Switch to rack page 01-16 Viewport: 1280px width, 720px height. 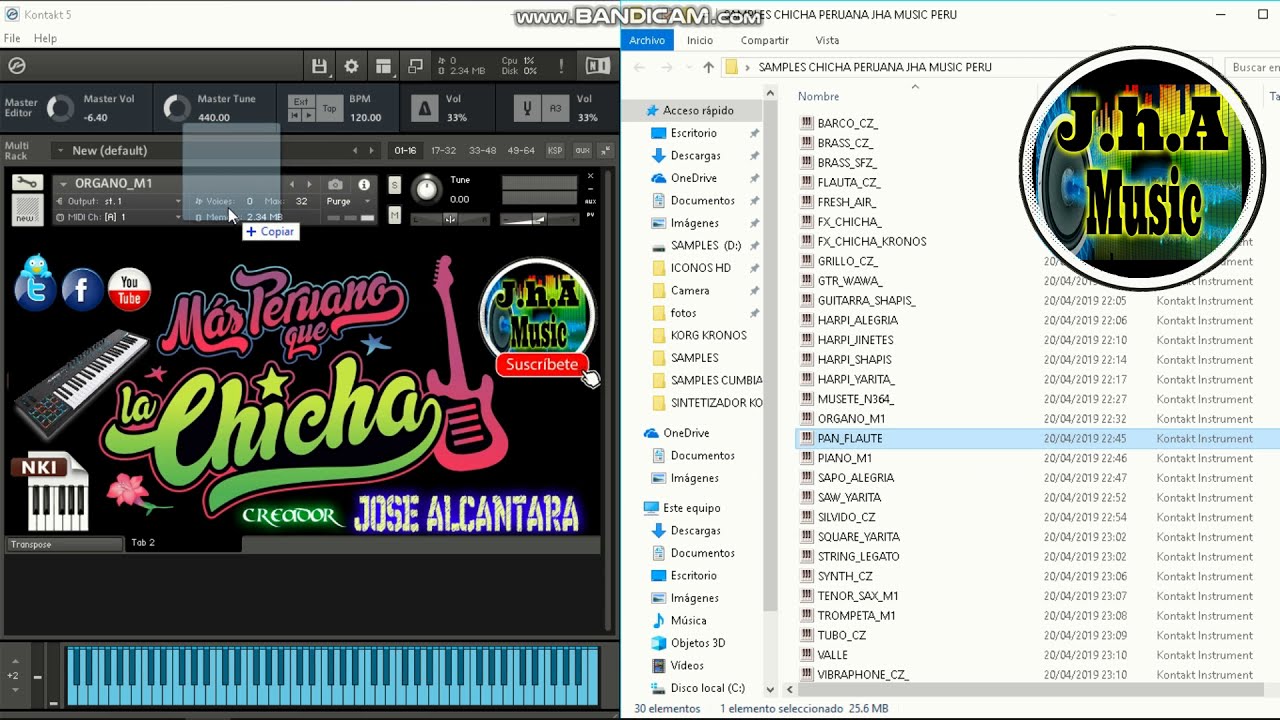pos(405,151)
